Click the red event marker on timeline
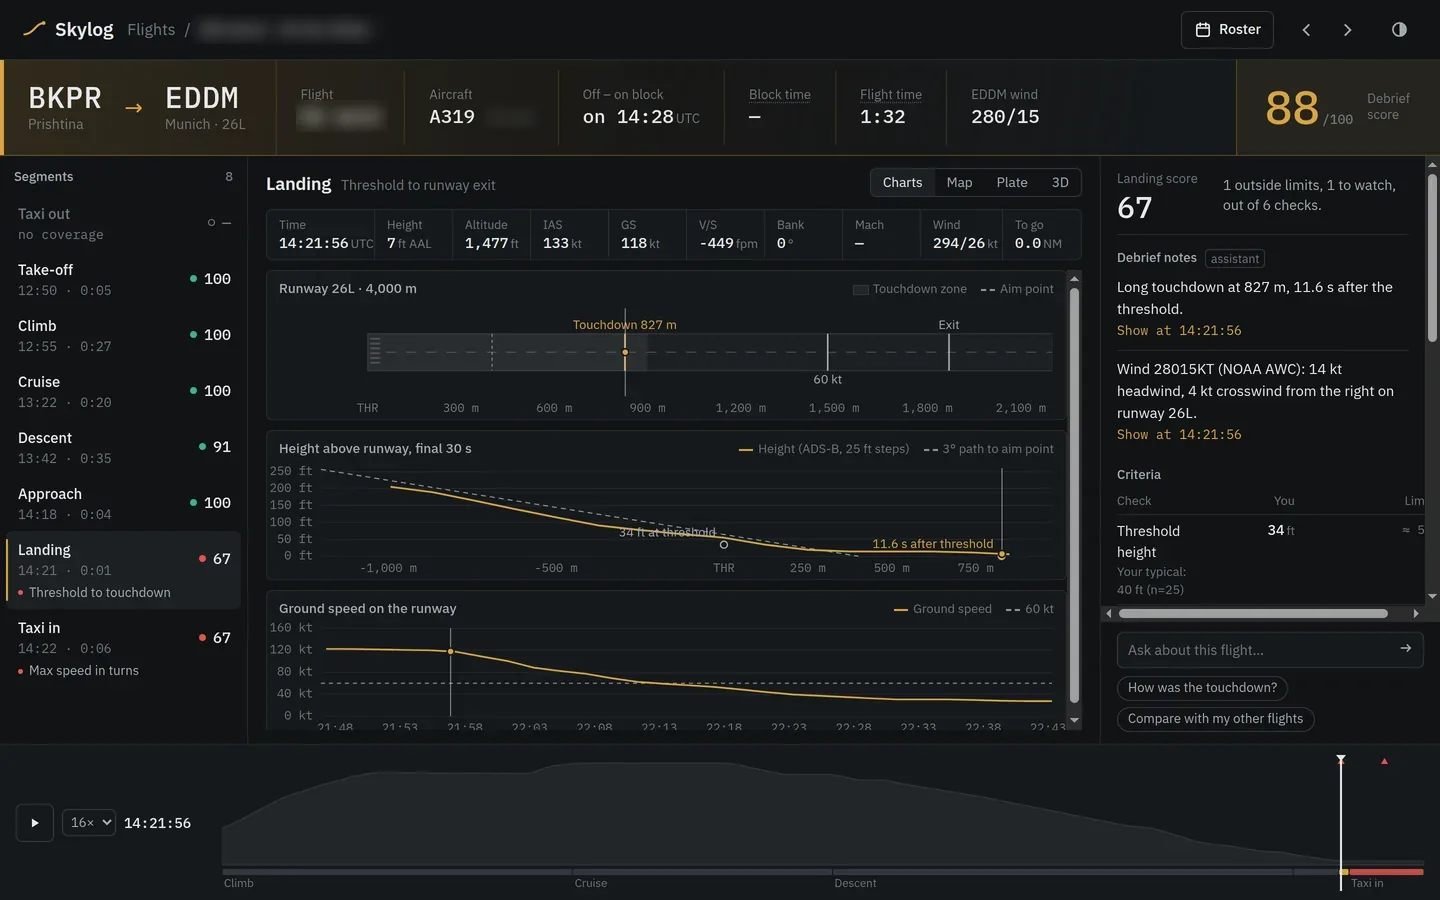 pos(1384,762)
